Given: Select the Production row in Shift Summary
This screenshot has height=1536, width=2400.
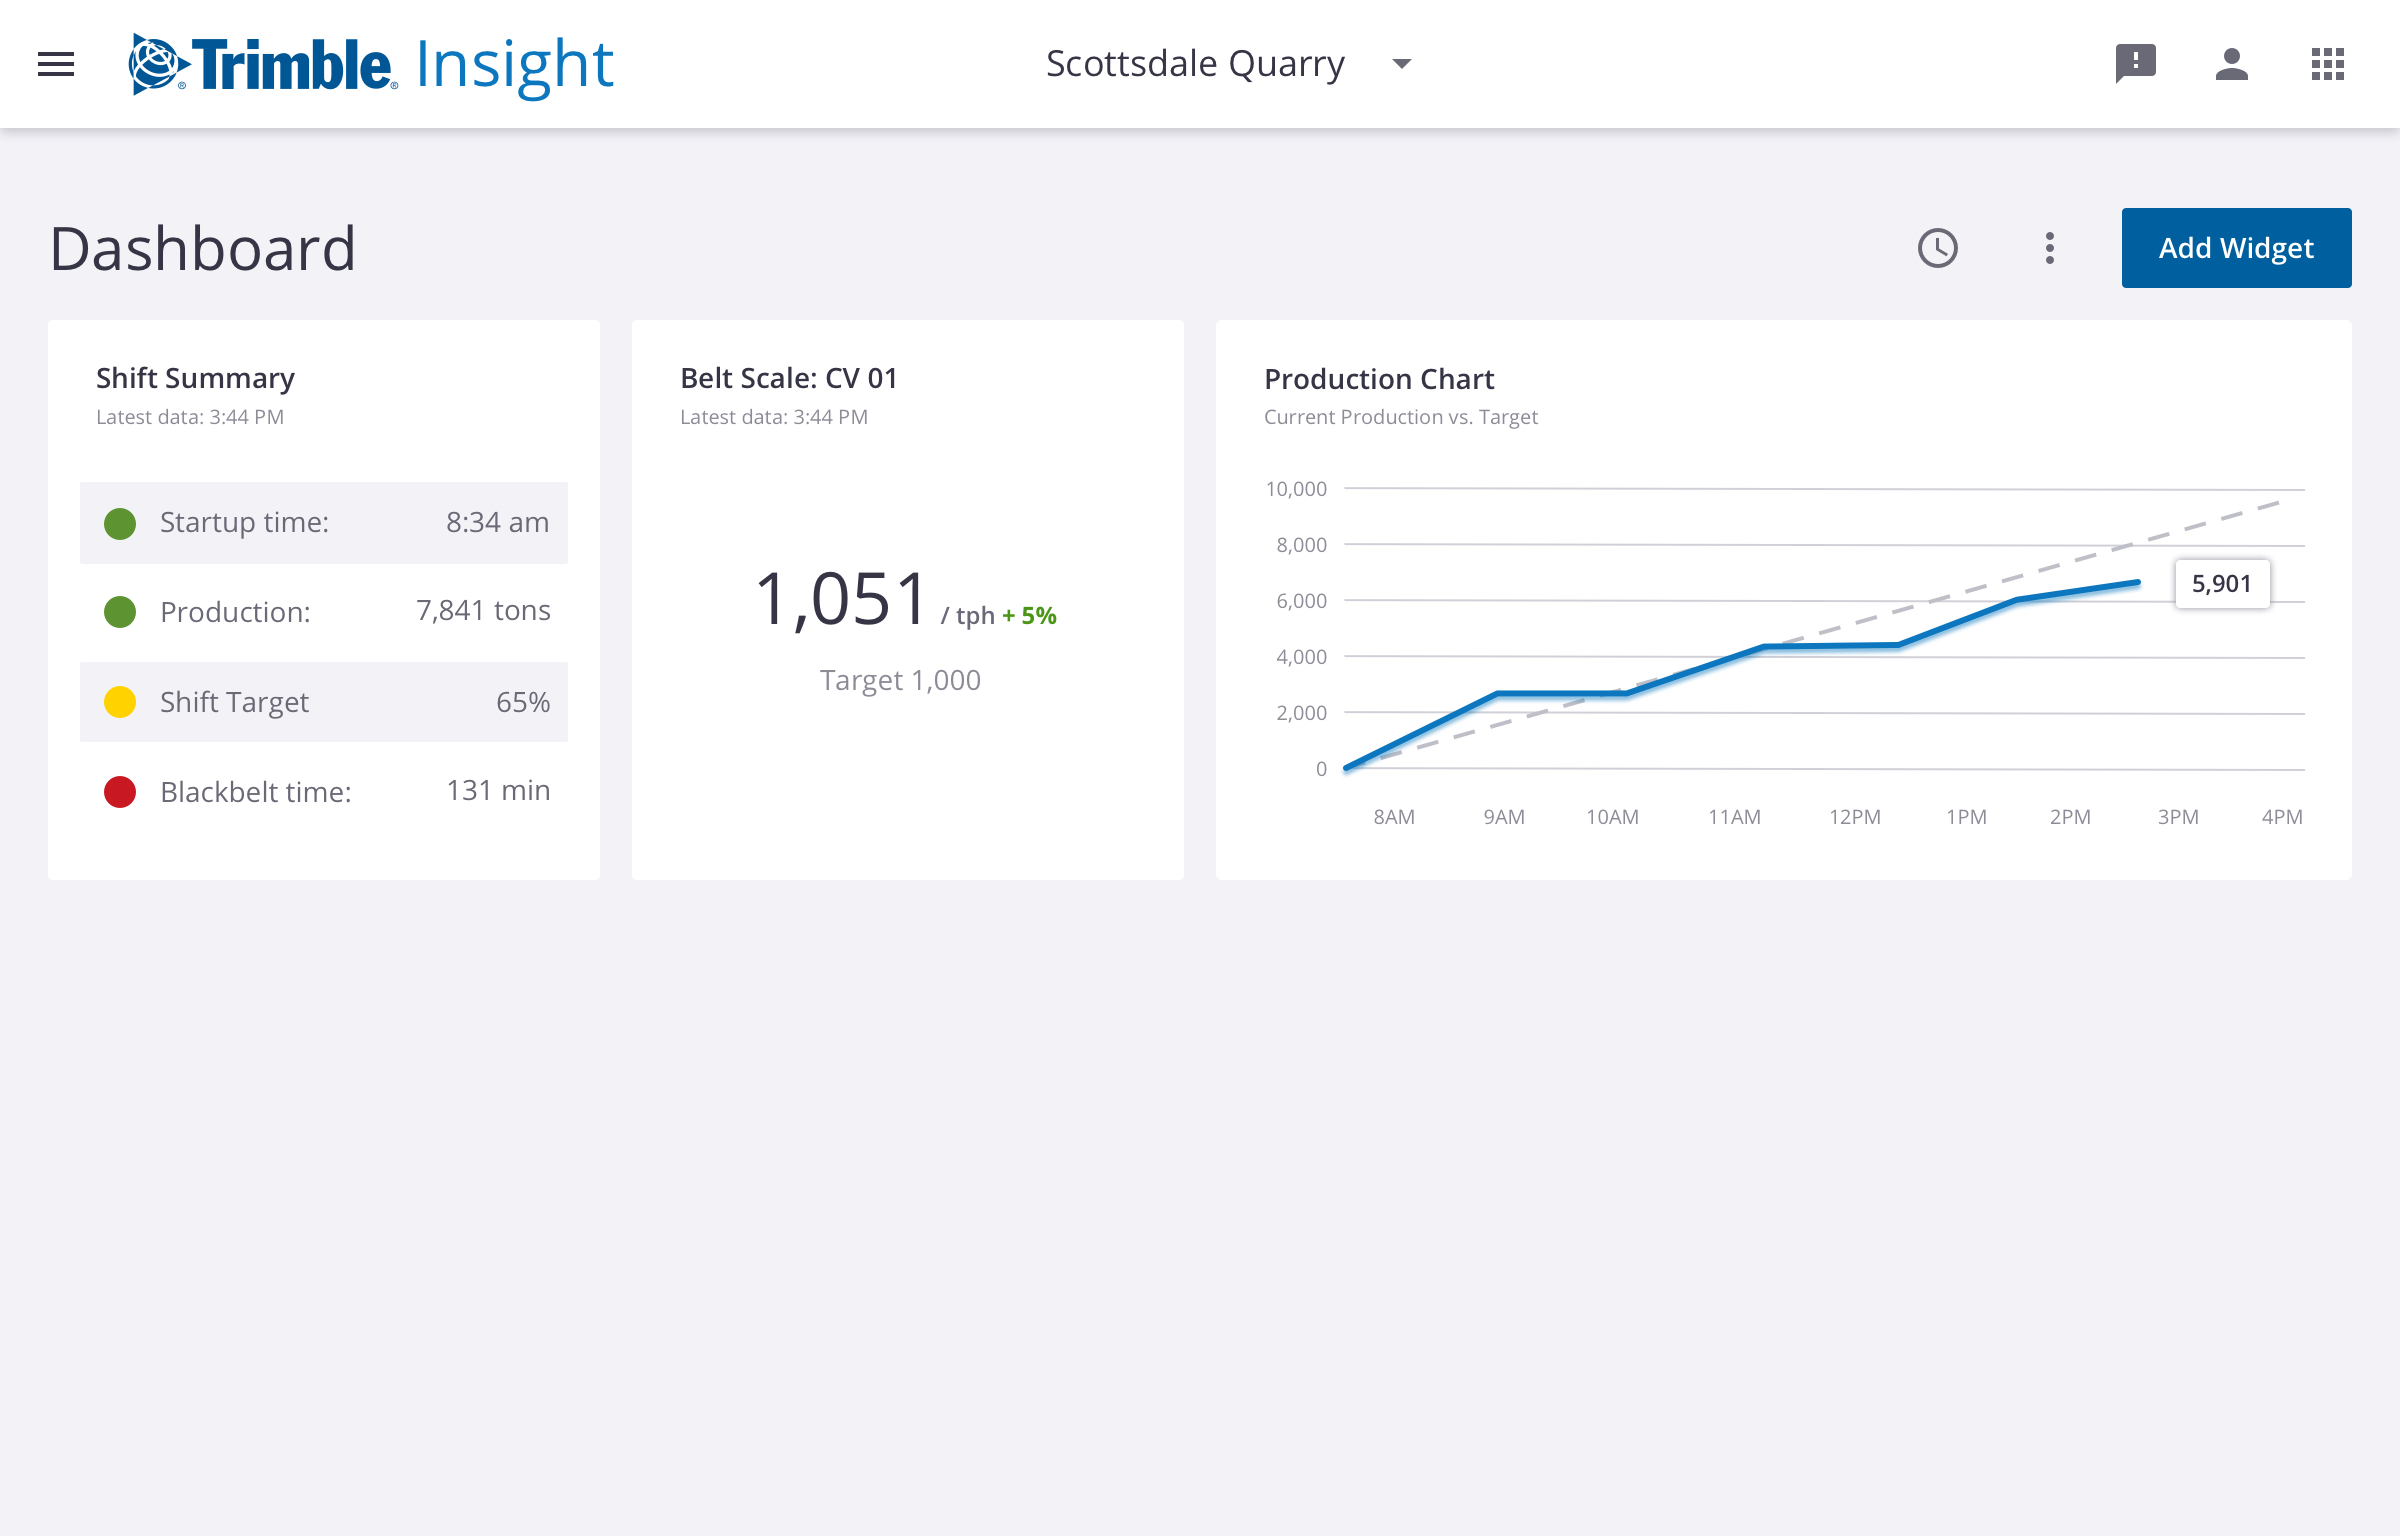Looking at the screenshot, I should (324, 612).
